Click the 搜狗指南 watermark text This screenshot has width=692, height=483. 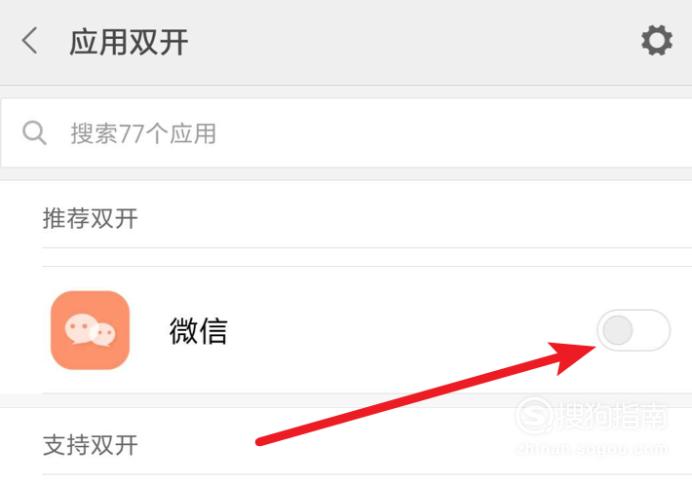[613, 416]
